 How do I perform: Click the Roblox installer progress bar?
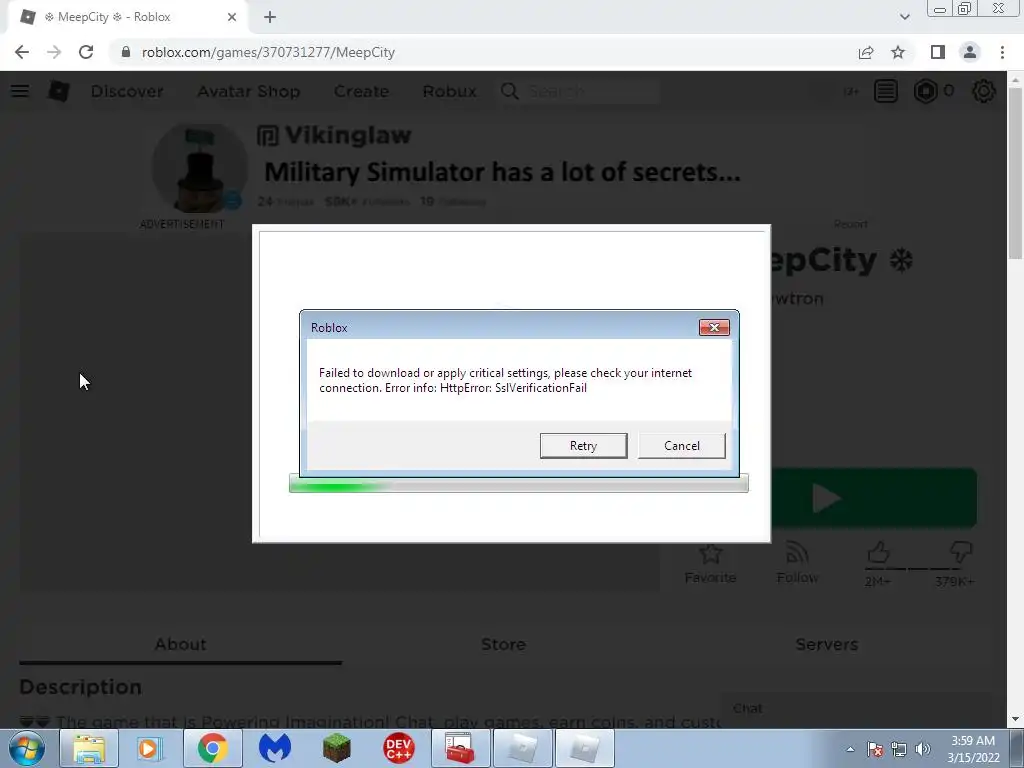tap(519, 484)
